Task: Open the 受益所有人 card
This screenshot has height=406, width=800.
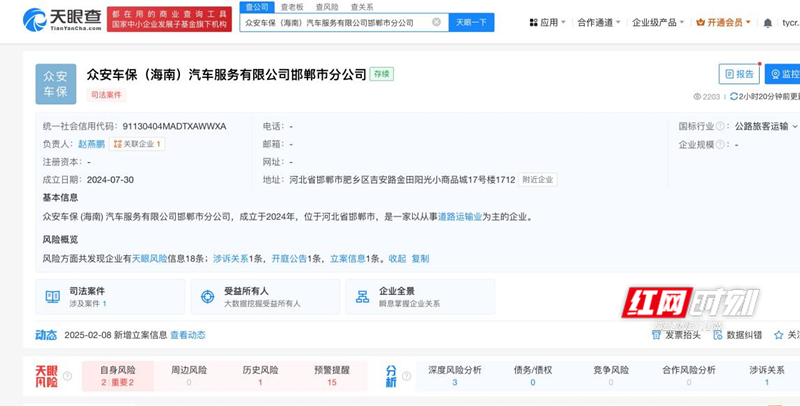Action: [x=265, y=296]
